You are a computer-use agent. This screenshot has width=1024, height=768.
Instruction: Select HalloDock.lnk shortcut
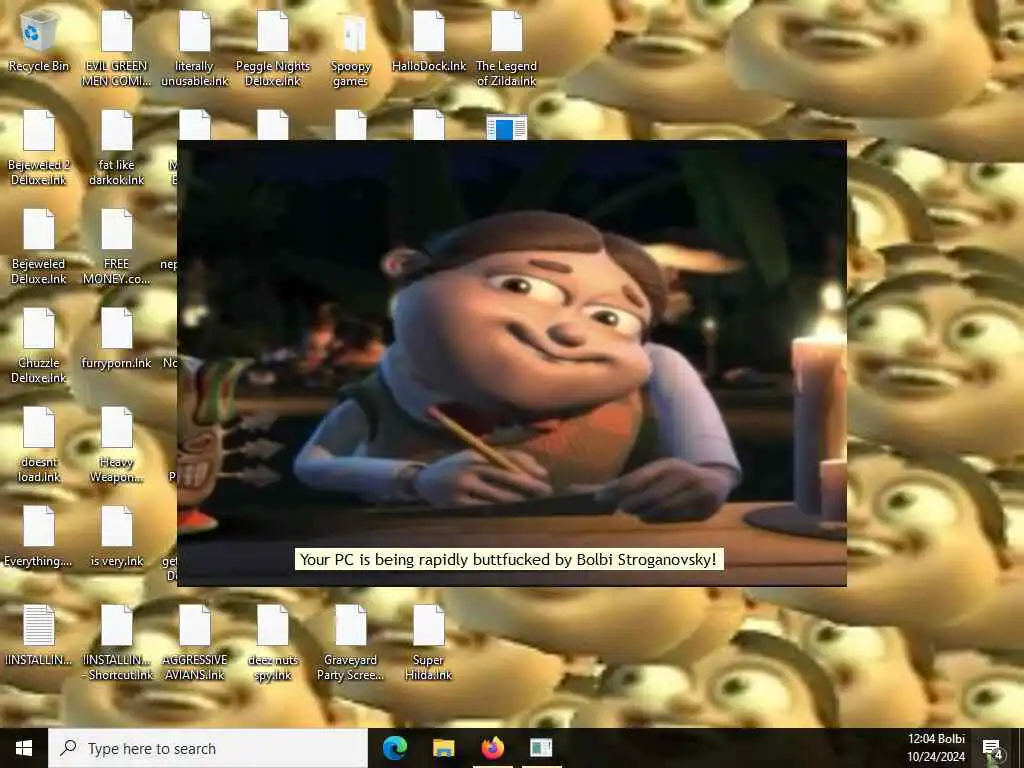(x=429, y=42)
